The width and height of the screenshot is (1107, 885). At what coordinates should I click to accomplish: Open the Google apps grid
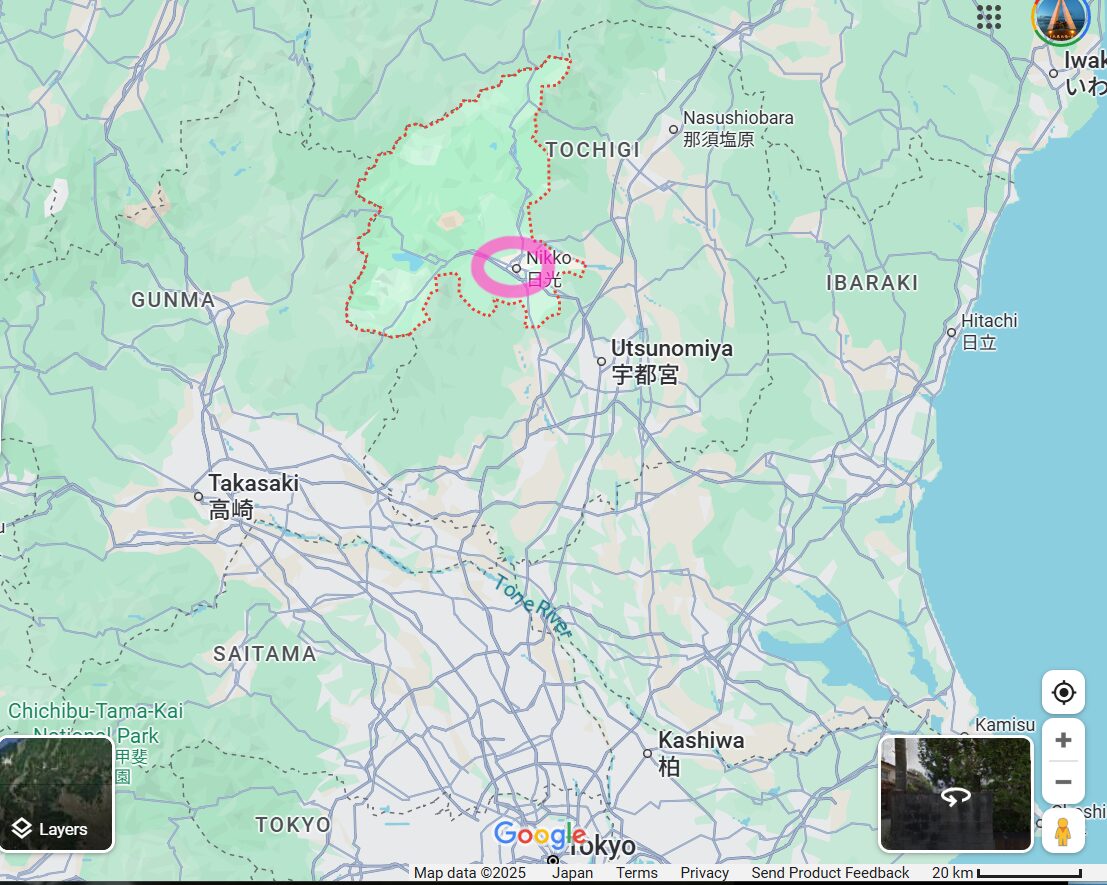pos(988,17)
